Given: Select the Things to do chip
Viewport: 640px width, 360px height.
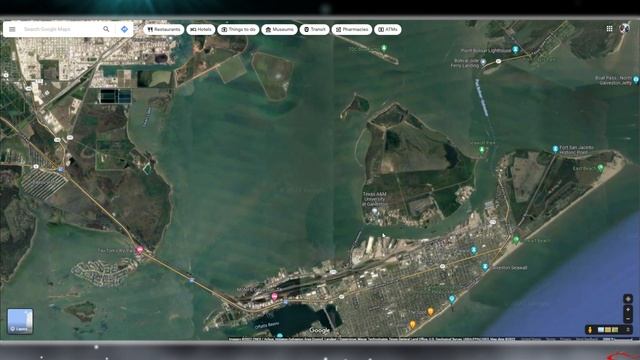Looking at the screenshot, I should click(238, 29).
